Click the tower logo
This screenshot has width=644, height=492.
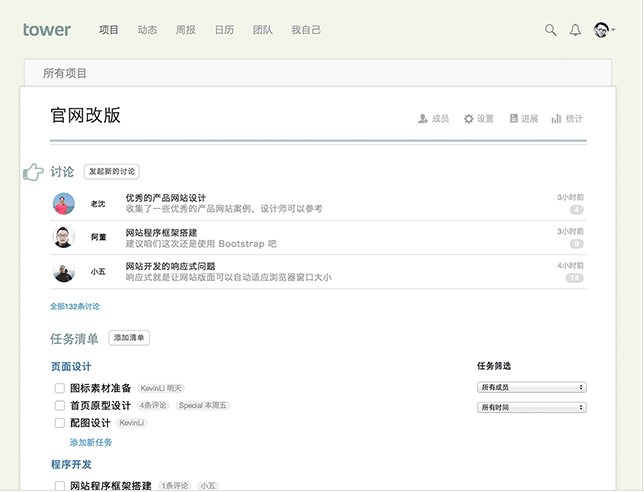tap(47, 30)
